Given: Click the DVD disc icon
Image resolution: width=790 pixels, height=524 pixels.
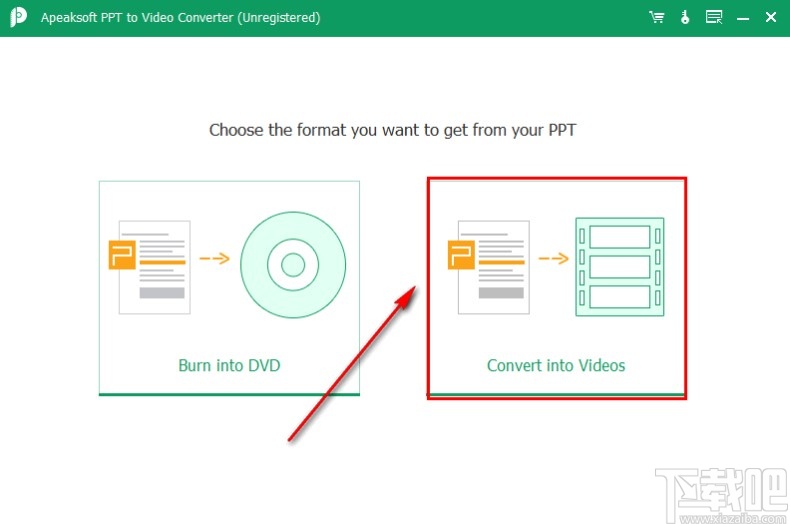Looking at the screenshot, I should pos(293,265).
